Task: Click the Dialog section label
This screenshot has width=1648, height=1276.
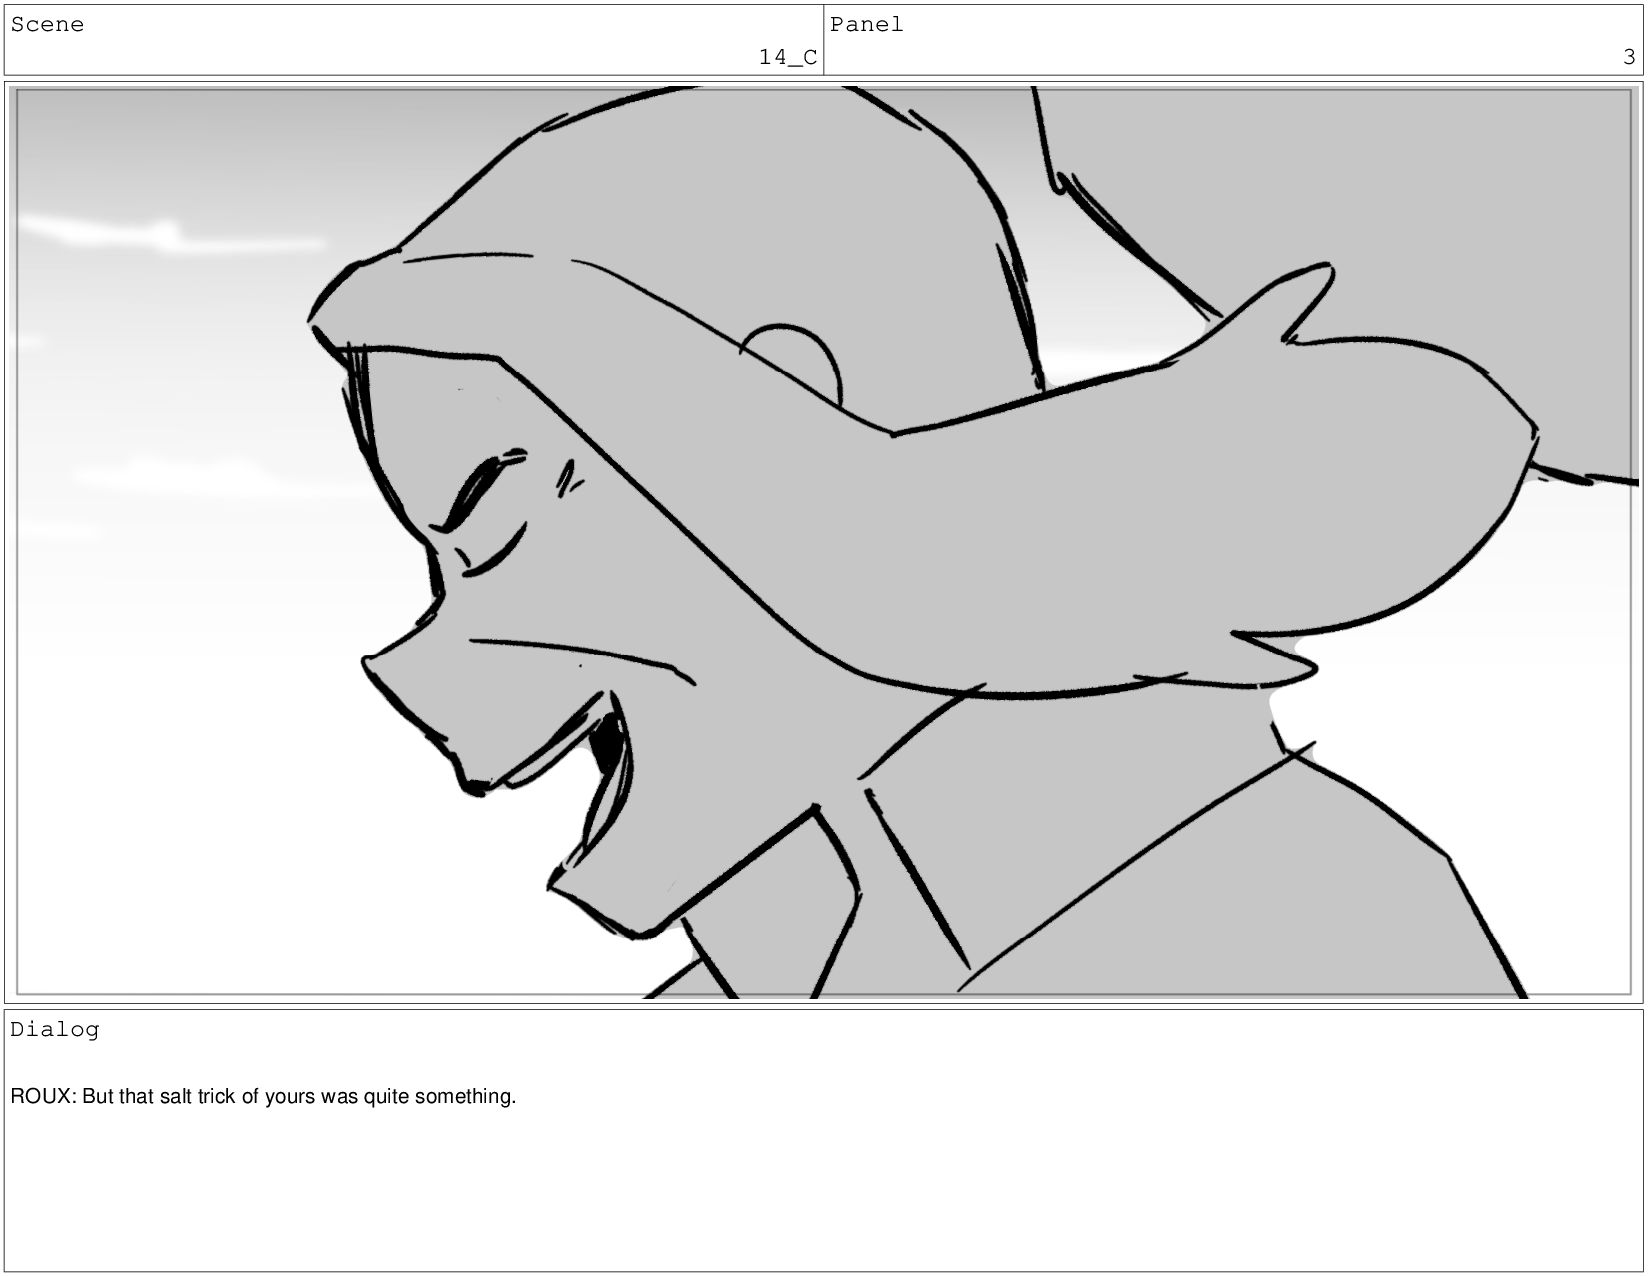Action: (55, 1030)
